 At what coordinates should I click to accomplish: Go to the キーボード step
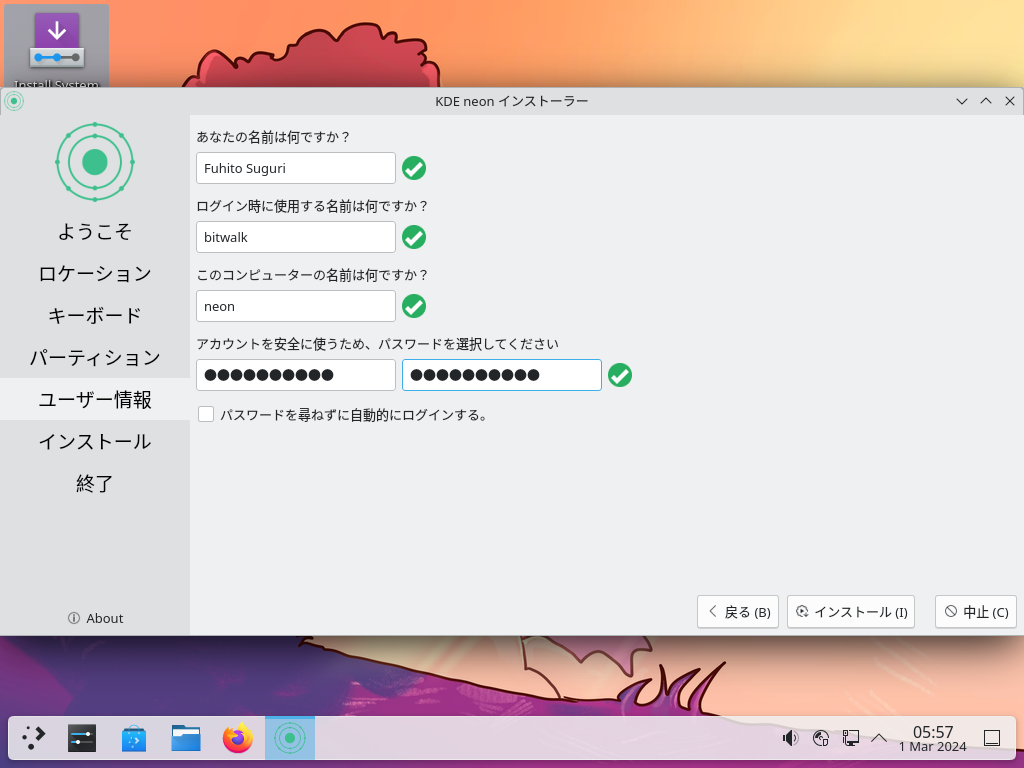pyautogui.click(x=95, y=315)
